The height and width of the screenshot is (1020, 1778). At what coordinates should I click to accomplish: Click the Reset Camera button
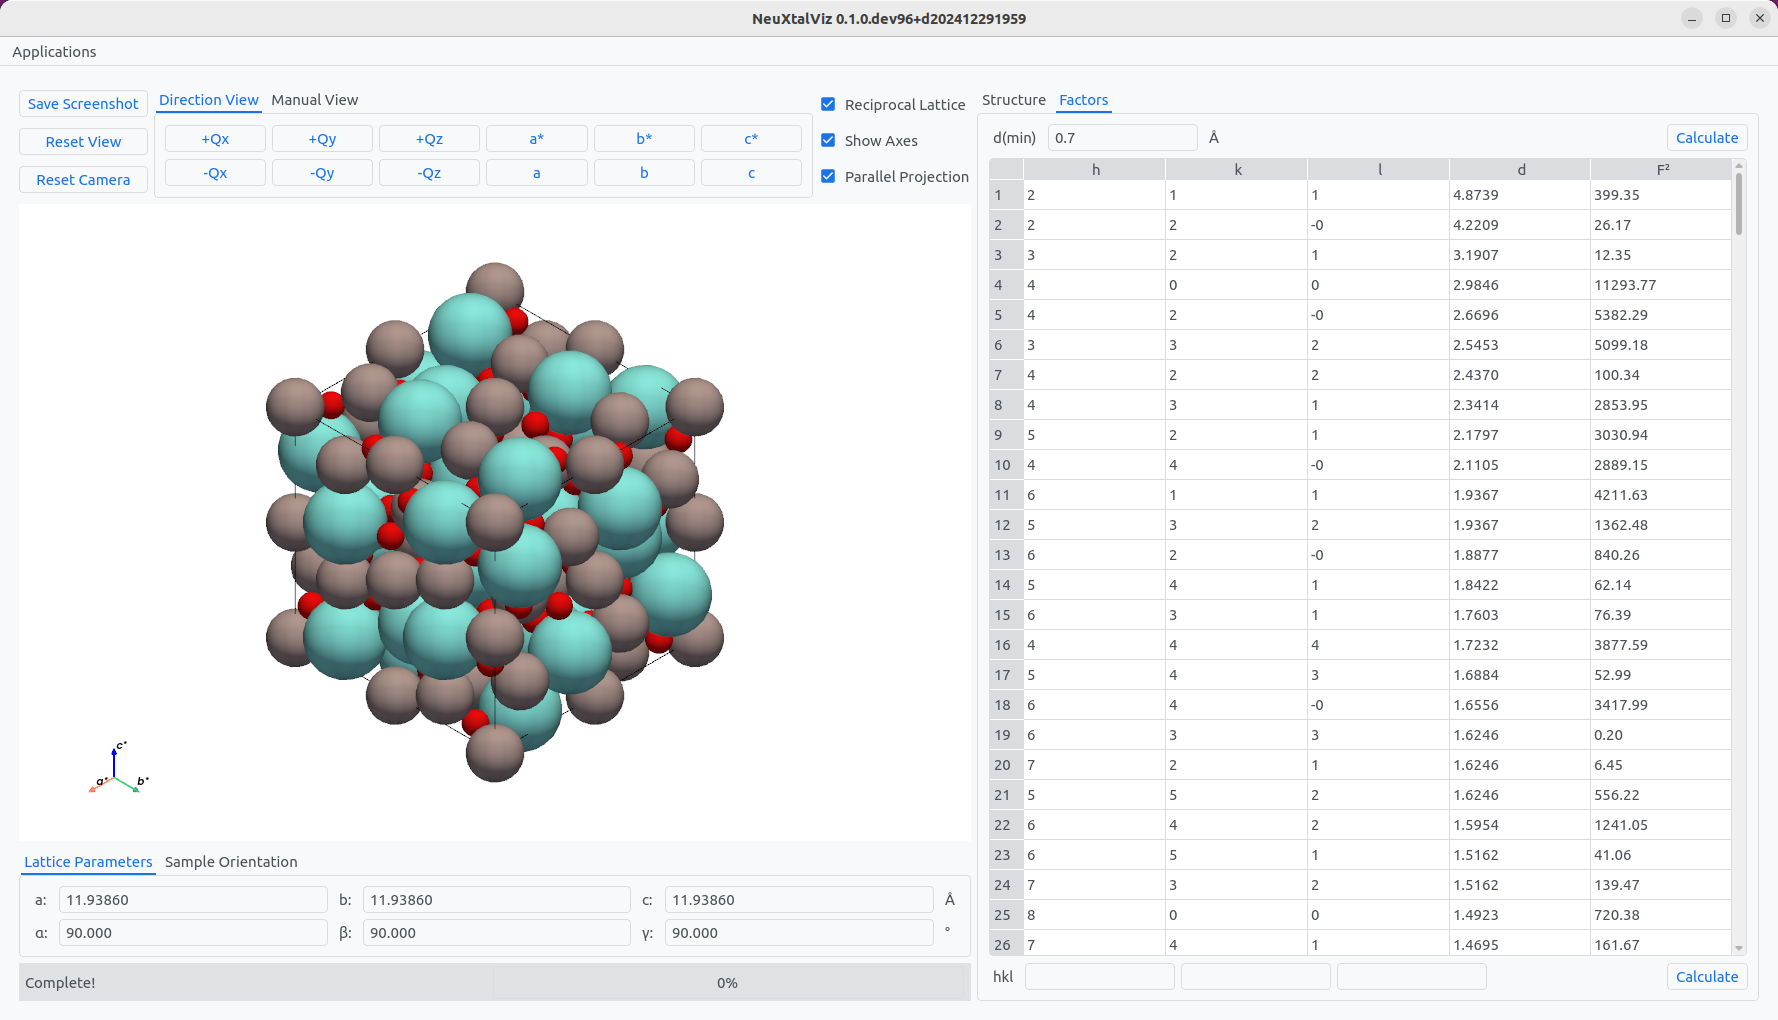tap(83, 180)
